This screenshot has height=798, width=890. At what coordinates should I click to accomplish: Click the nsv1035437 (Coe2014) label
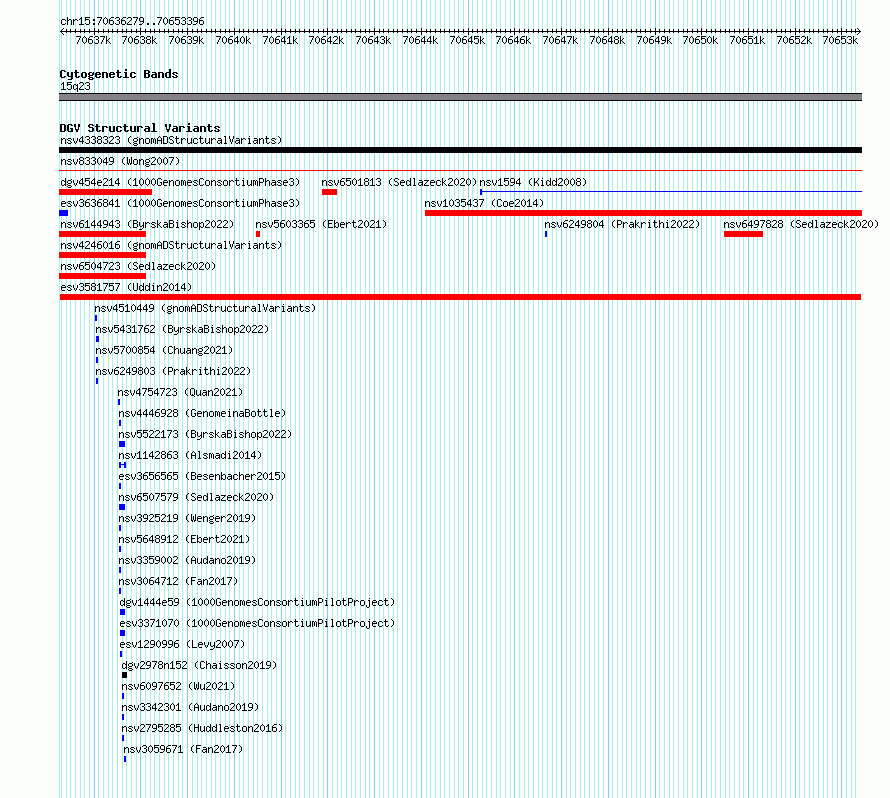pos(484,203)
